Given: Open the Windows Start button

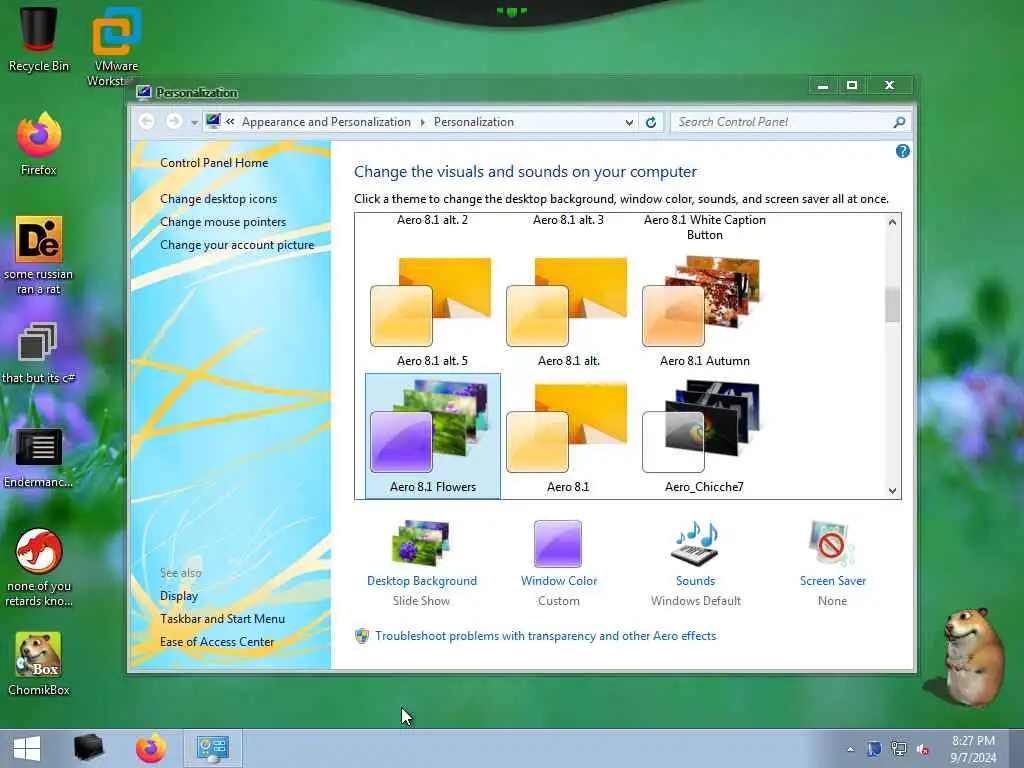Looking at the screenshot, I should coord(27,748).
